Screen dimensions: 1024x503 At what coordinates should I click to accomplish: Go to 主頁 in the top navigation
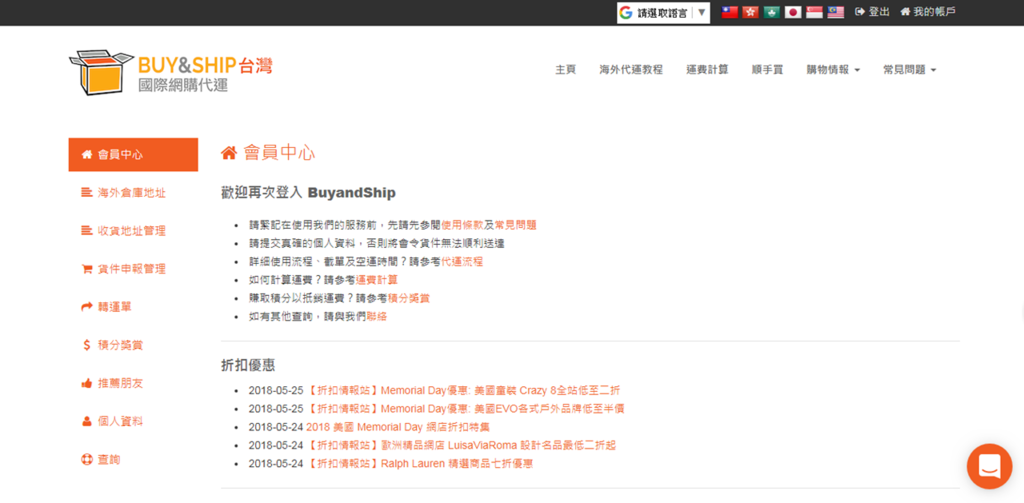coord(565,70)
